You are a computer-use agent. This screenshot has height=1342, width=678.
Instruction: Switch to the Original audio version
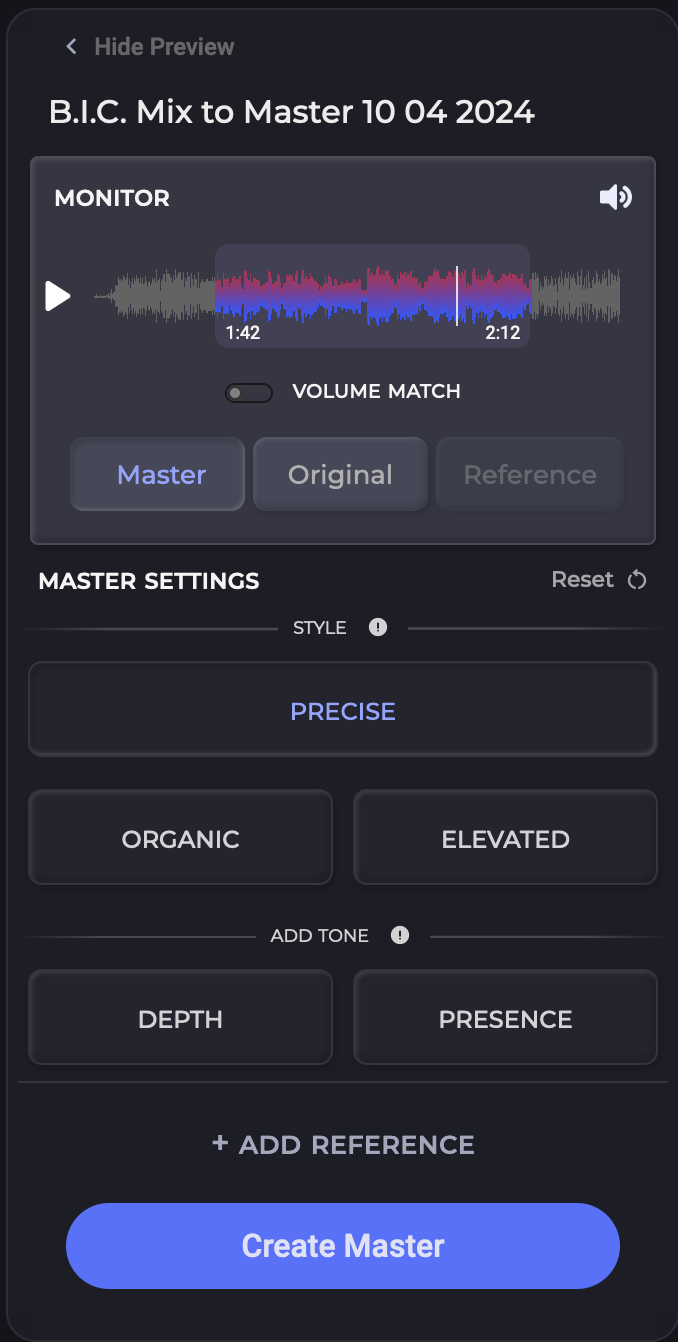(340, 474)
